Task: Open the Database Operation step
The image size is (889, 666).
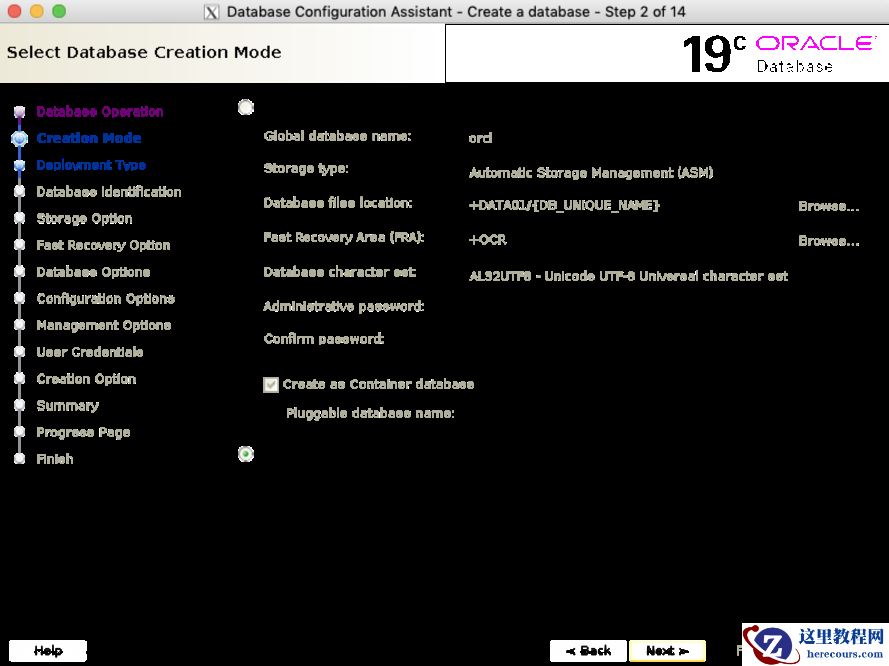Action: pos(100,112)
